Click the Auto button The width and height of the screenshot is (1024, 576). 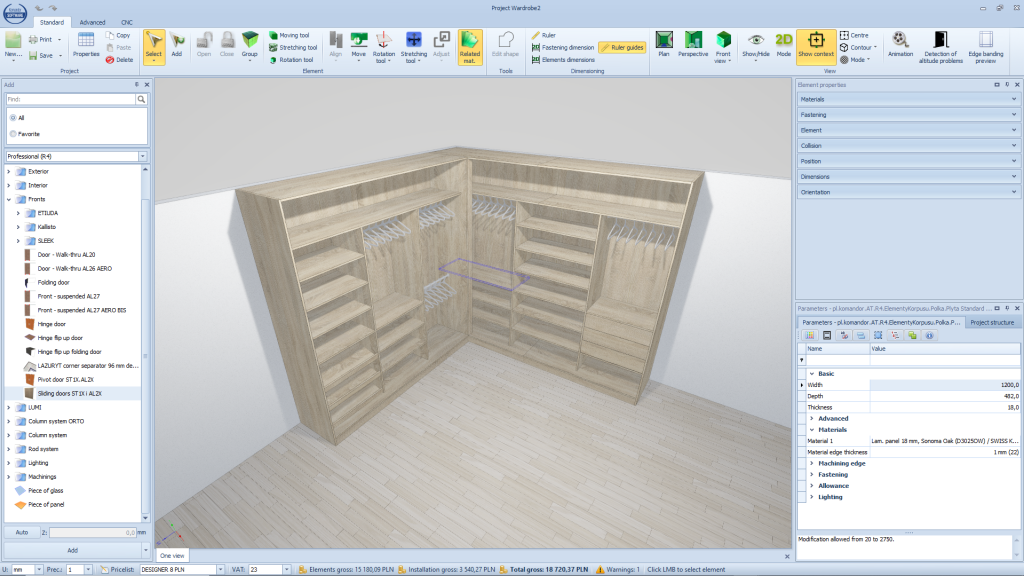[22, 532]
